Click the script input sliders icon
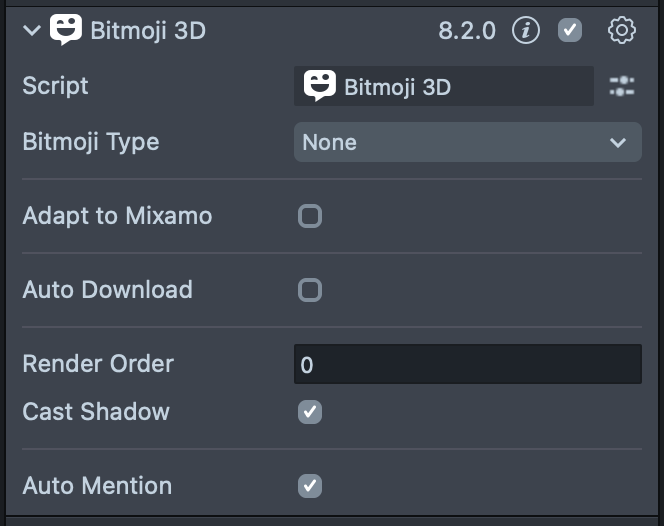Screen dimensions: 664x526 (x=622, y=87)
